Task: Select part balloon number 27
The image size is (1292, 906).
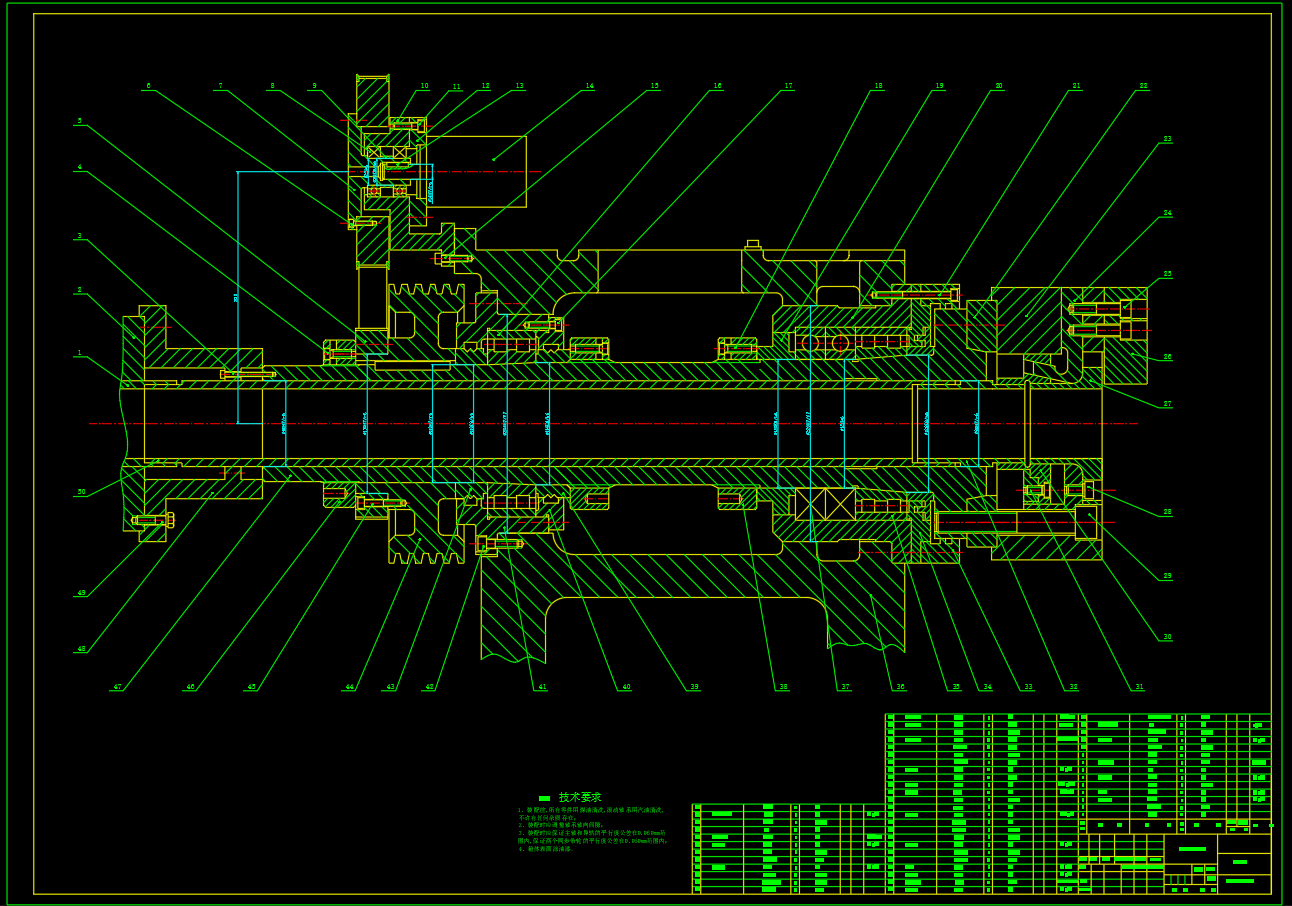Action: pos(1167,404)
